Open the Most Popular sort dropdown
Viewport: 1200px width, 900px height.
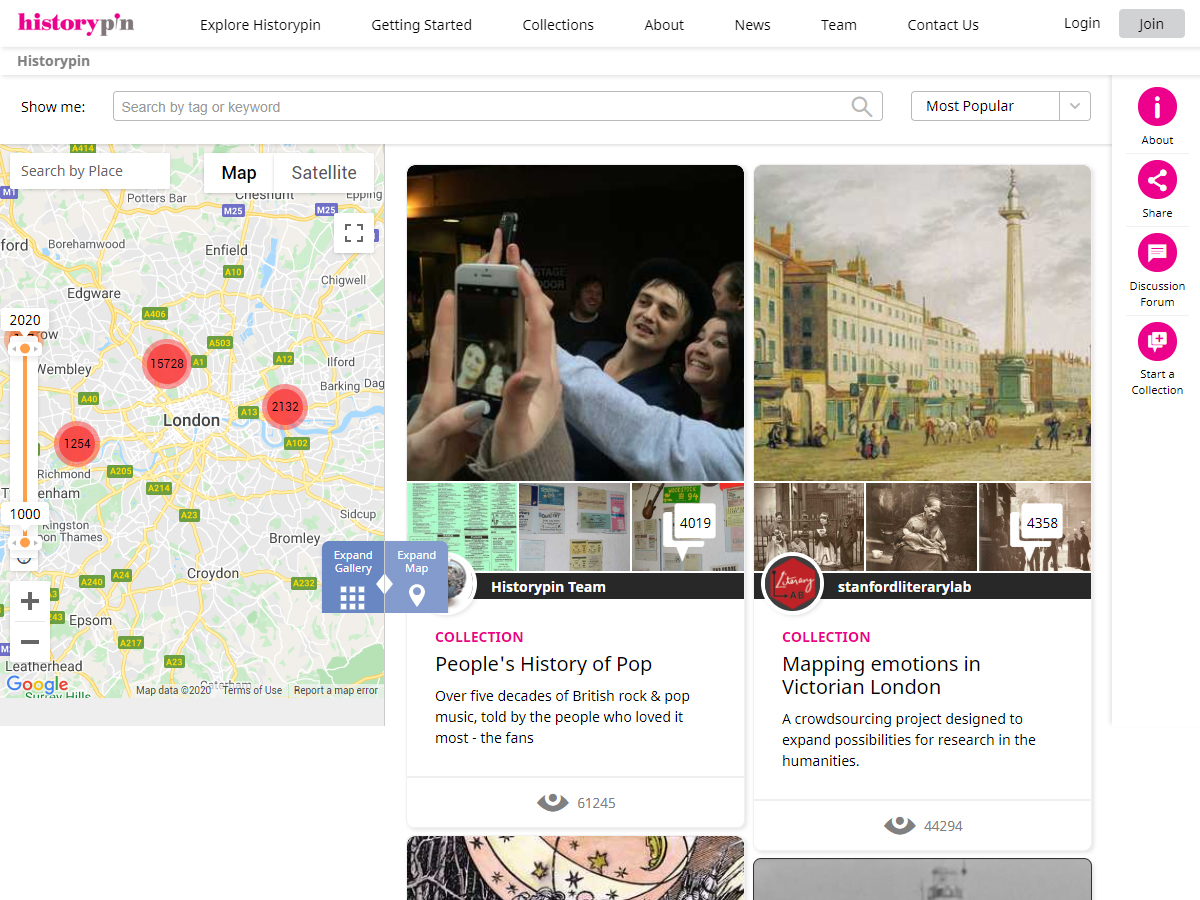(x=1000, y=106)
